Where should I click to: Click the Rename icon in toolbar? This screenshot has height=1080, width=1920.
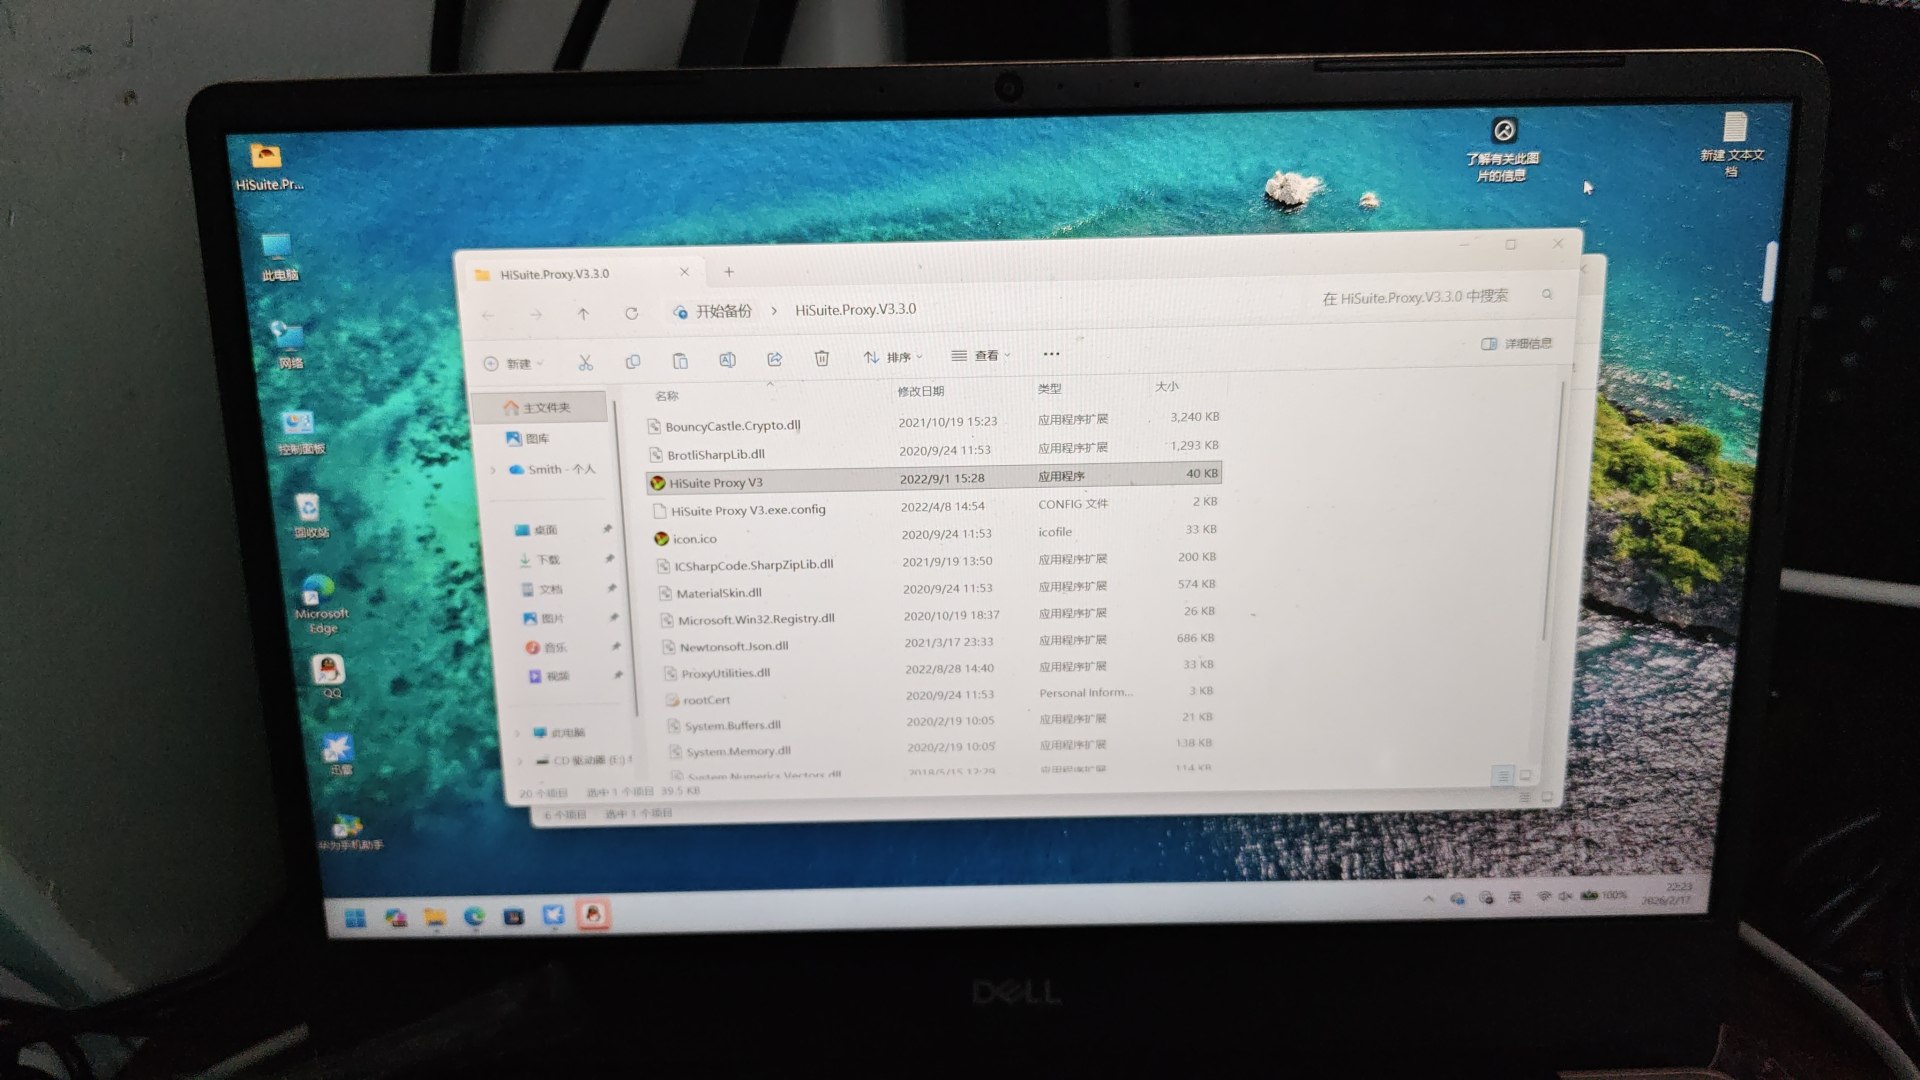[727, 360]
